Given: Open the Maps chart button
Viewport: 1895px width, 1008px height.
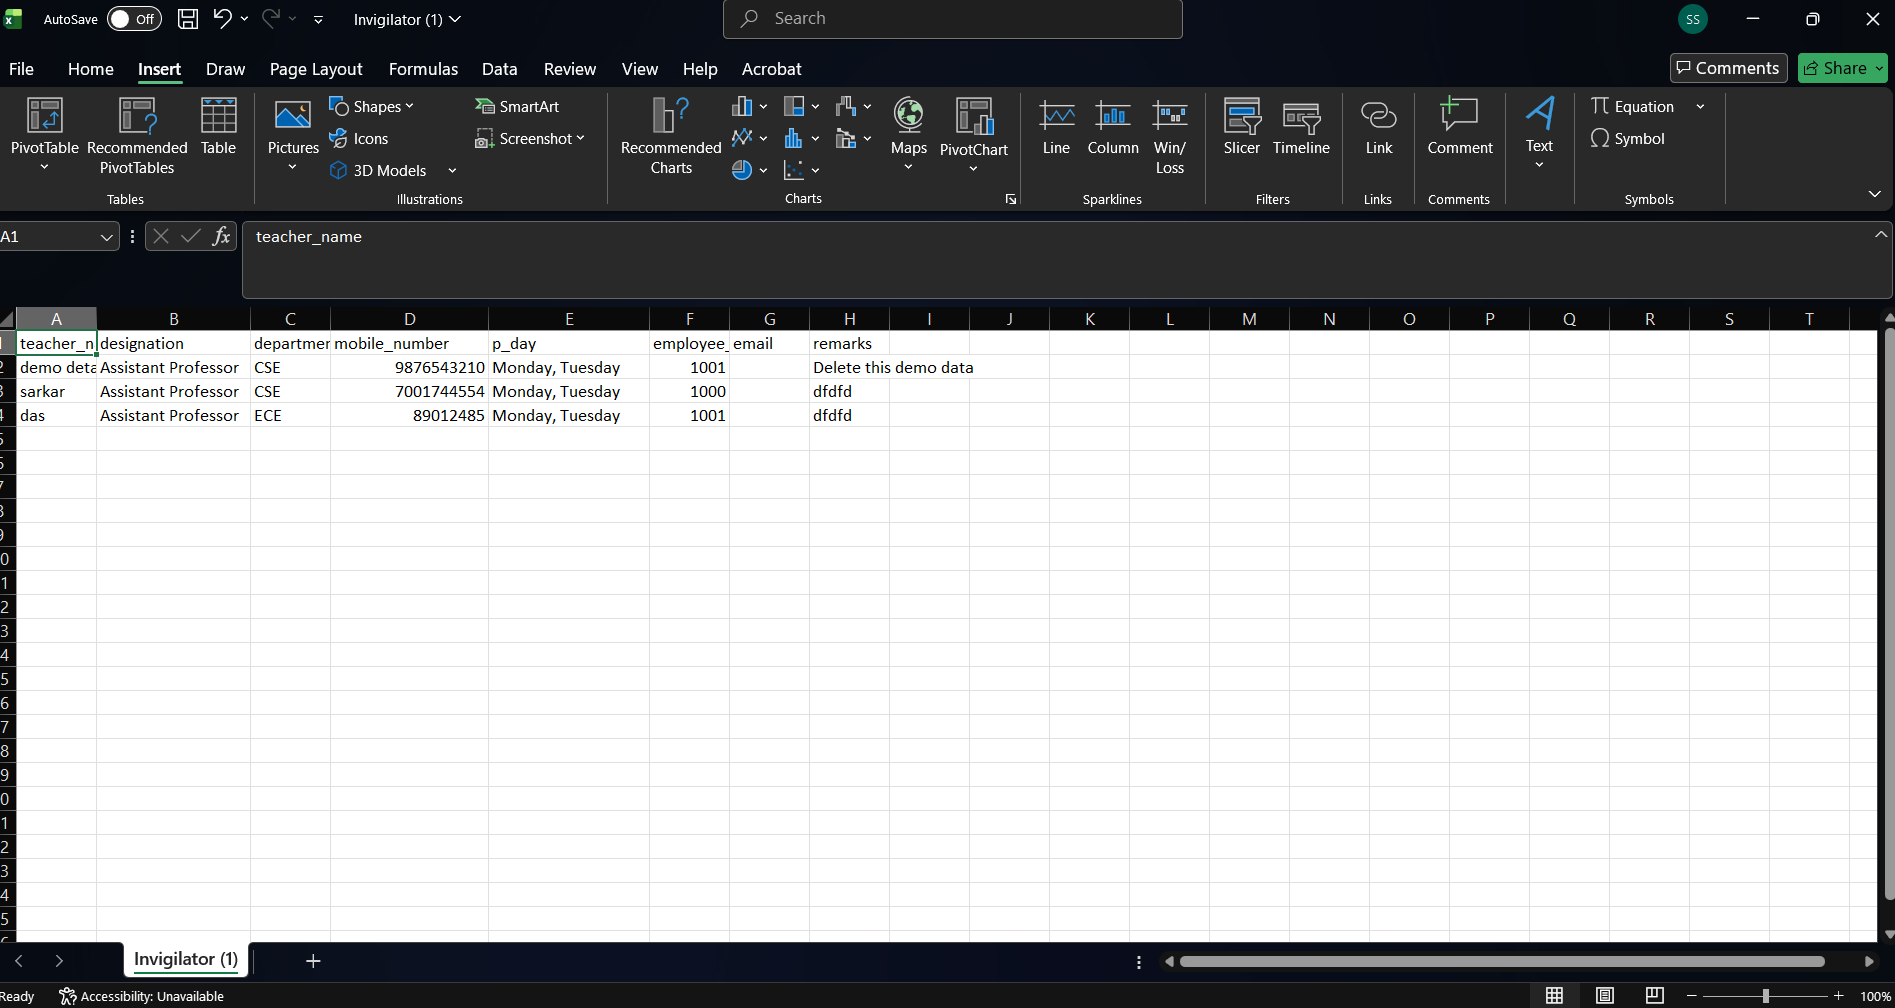Looking at the screenshot, I should point(908,134).
